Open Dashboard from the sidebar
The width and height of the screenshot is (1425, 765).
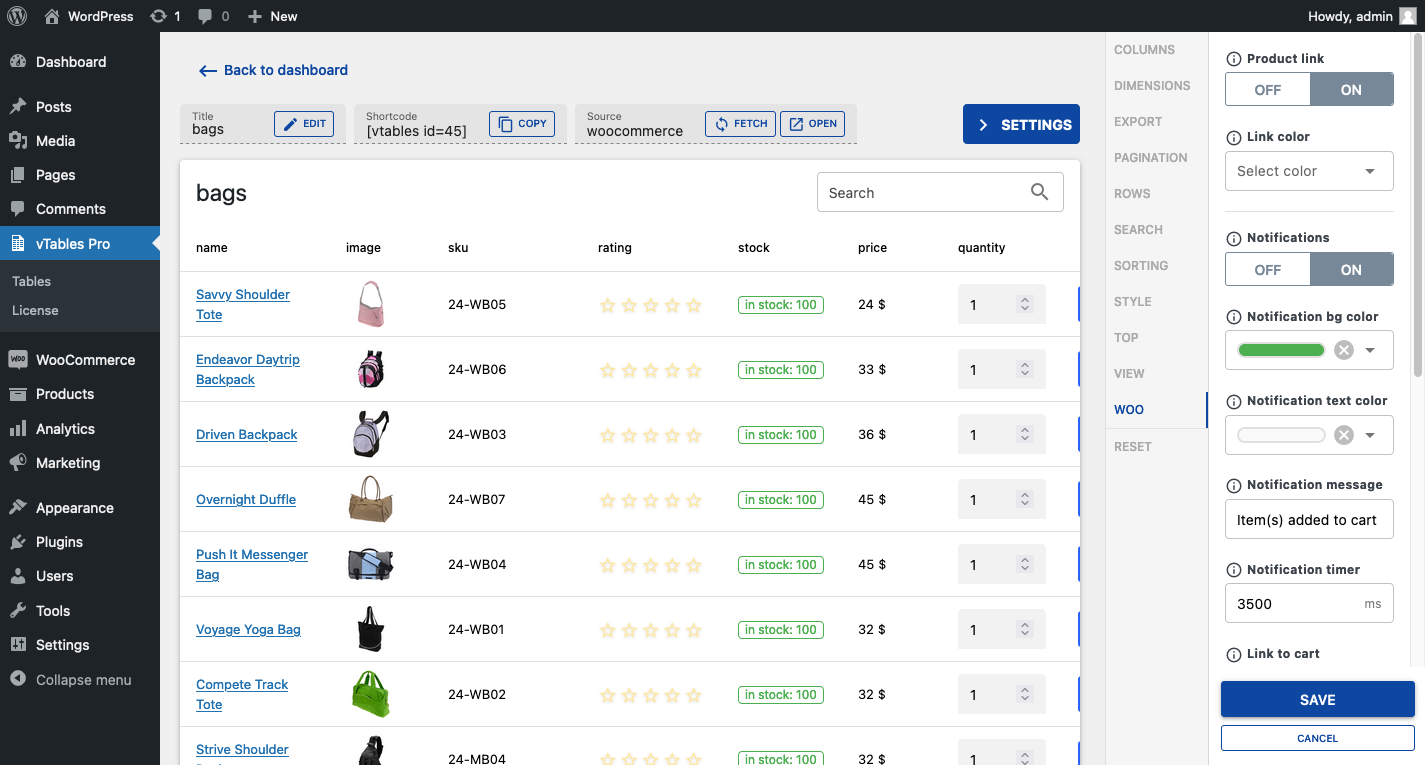pyautogui.click(x=71, y=62)
